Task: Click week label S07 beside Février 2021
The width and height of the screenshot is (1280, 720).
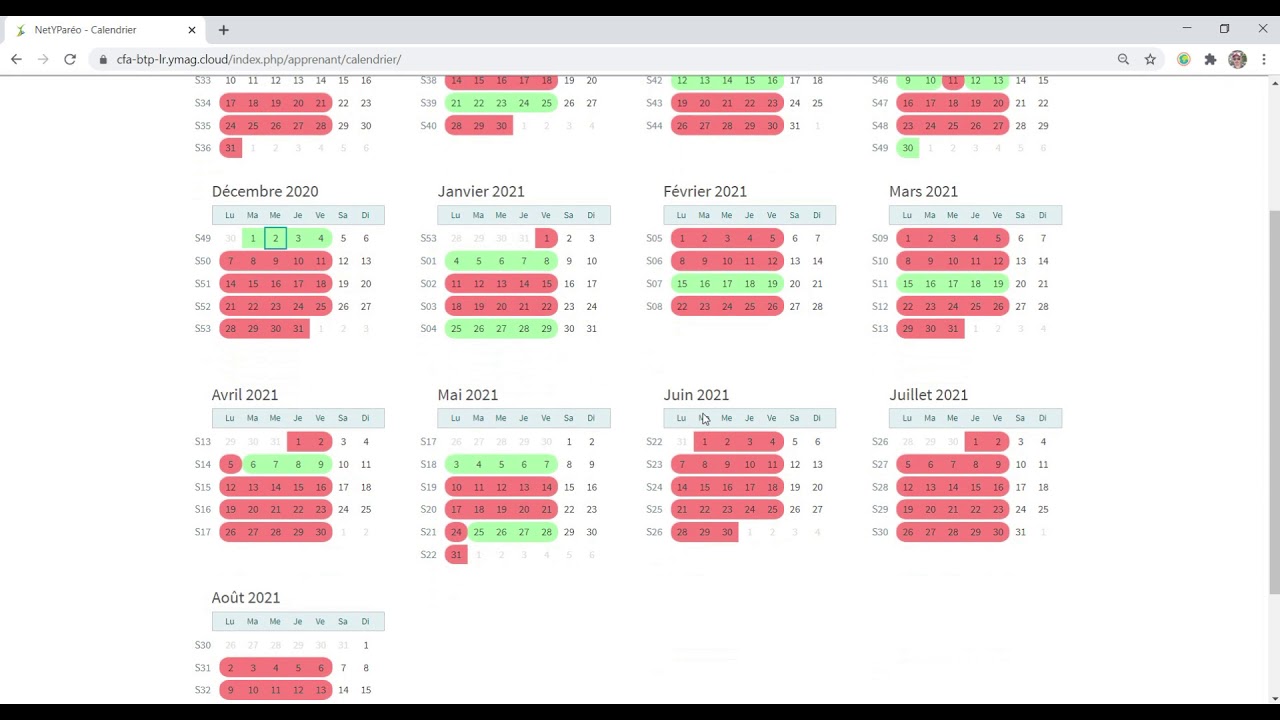Action: (x=654, y=284)
